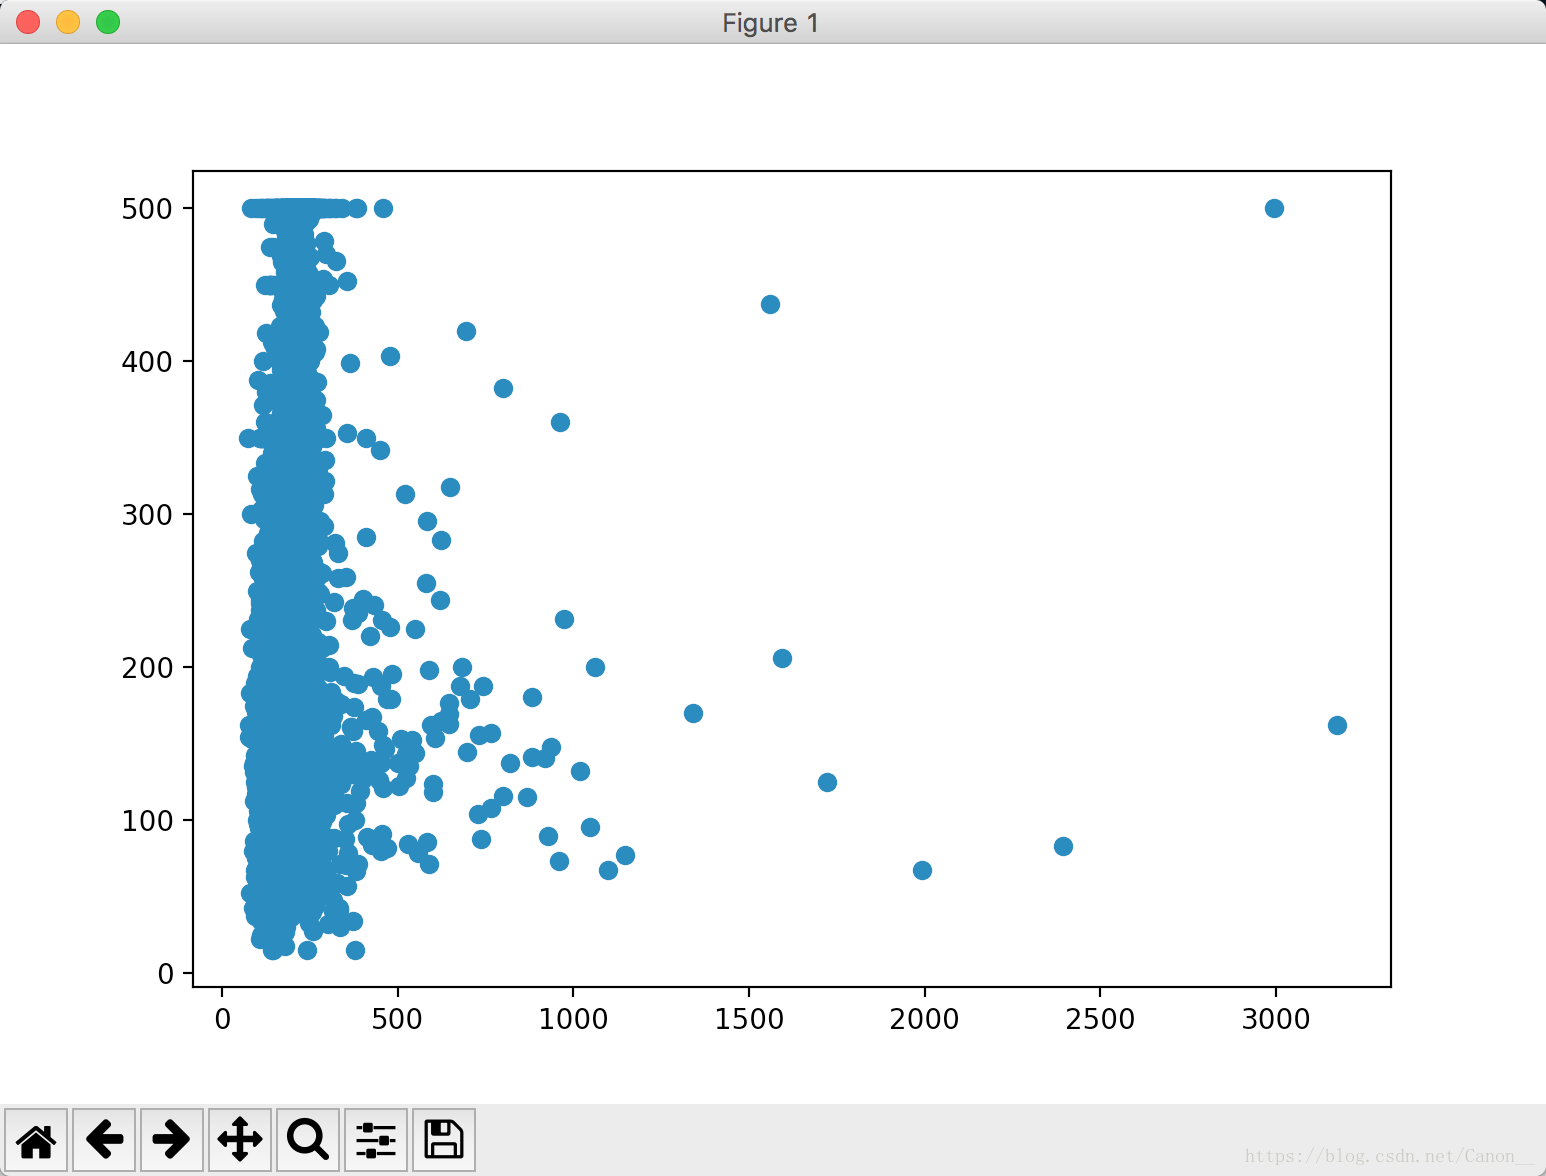Click the y-axis label 400
The width and height of the screenshot is (1546, 1176).
(x=147, y=362)
